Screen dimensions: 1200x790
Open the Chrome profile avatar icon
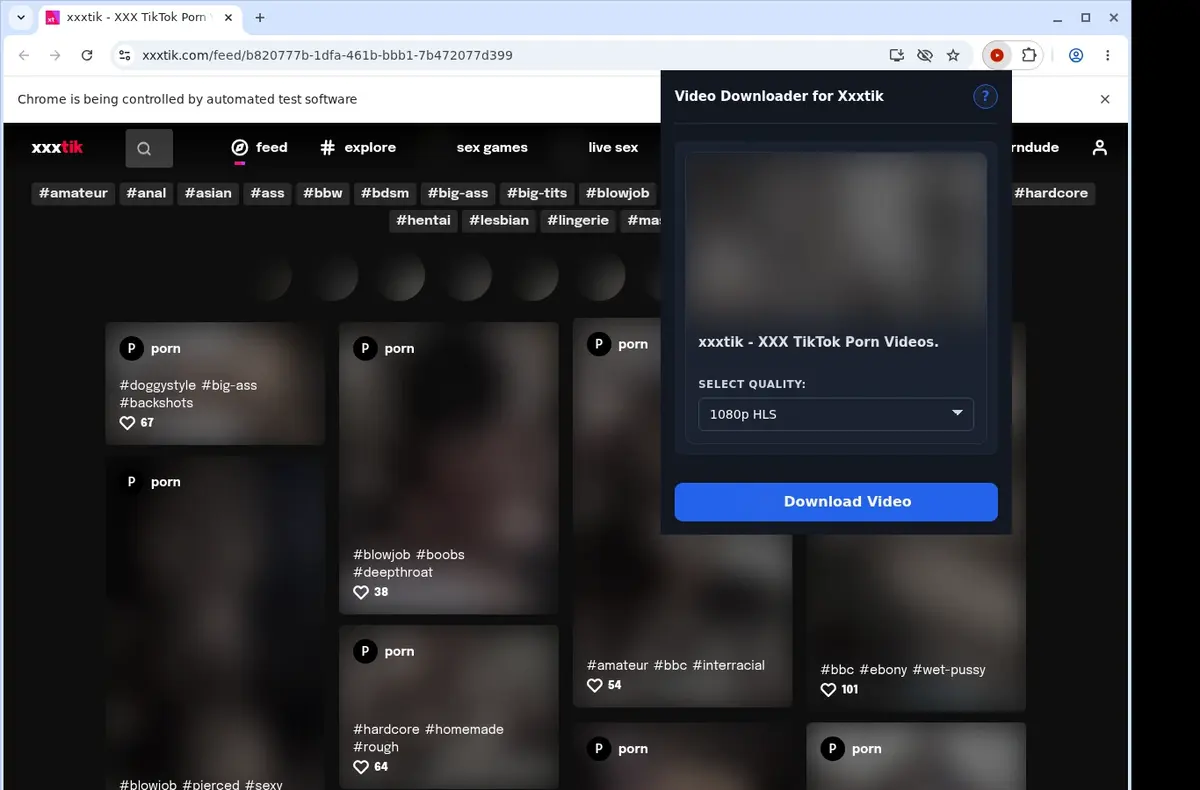tap(1076, 56)
